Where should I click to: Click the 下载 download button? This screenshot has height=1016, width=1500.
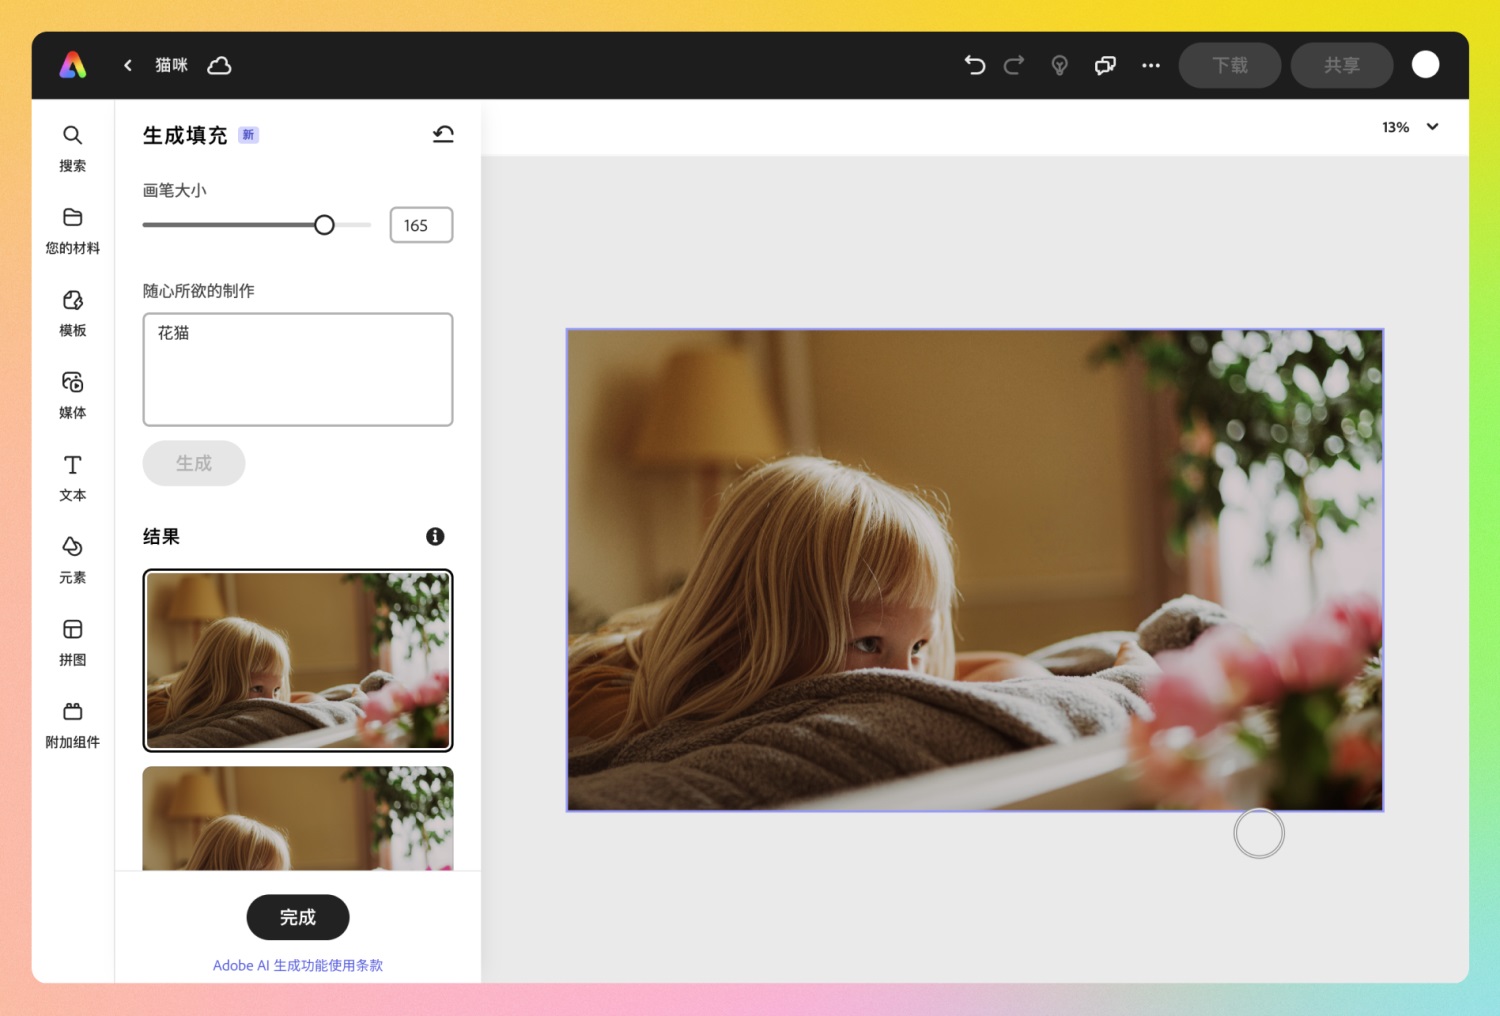[x=1230, y=65]
